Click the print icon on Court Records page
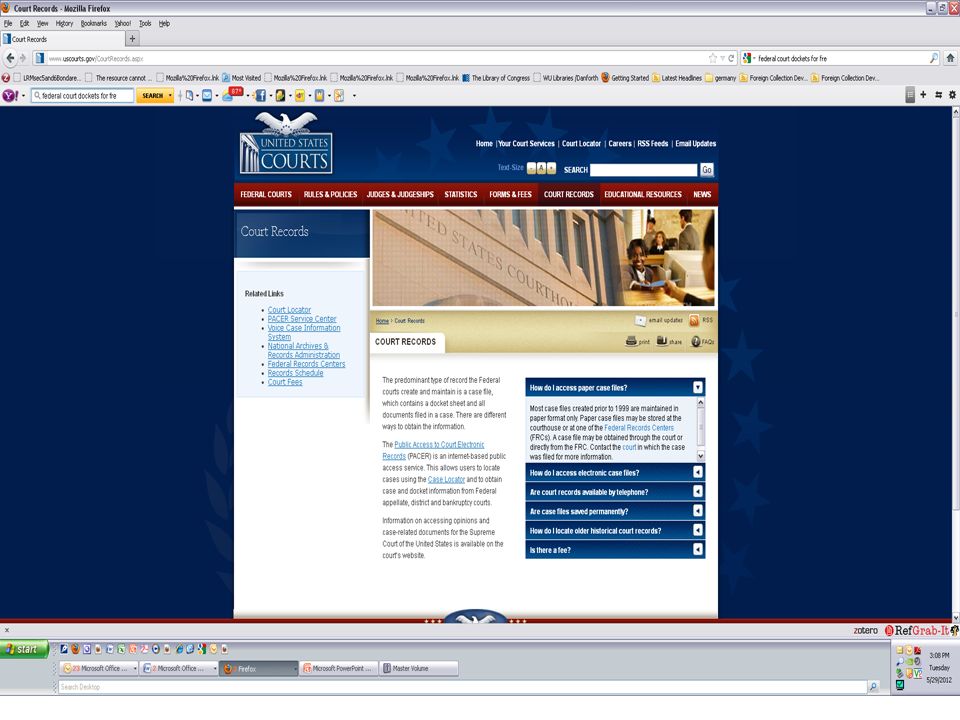The width and height of the screenshot is (960, 720). tap(631, 341)
